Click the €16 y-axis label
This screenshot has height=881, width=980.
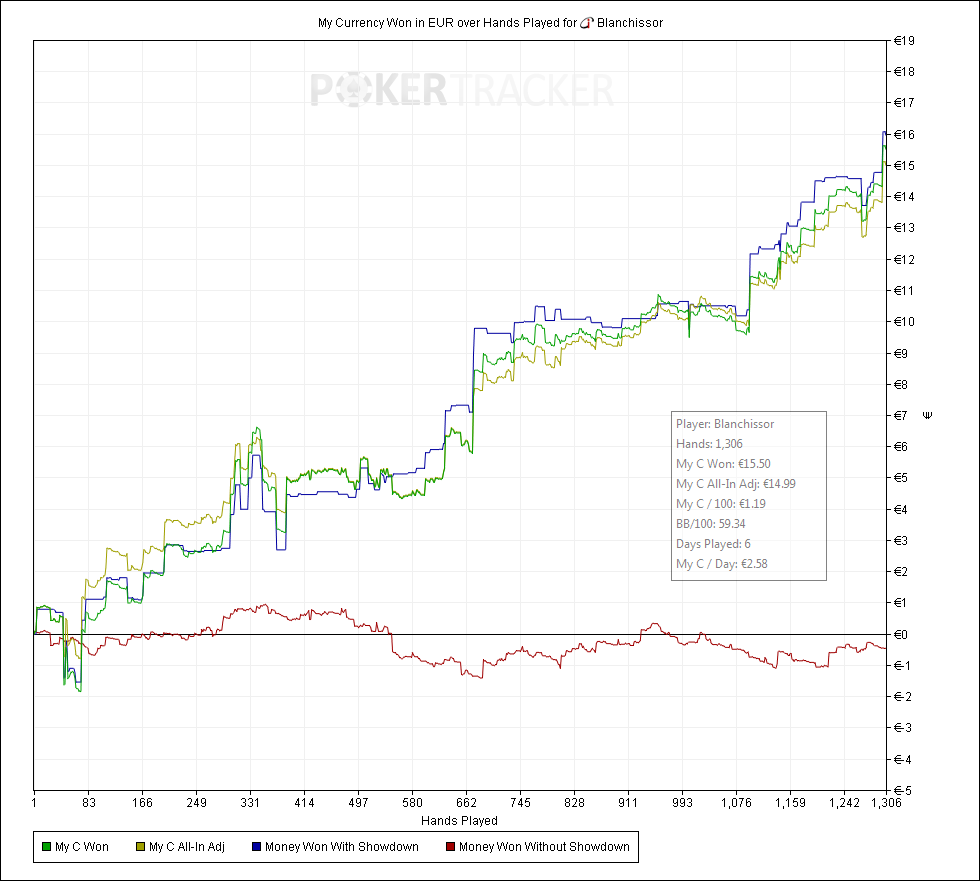[904, 135]
